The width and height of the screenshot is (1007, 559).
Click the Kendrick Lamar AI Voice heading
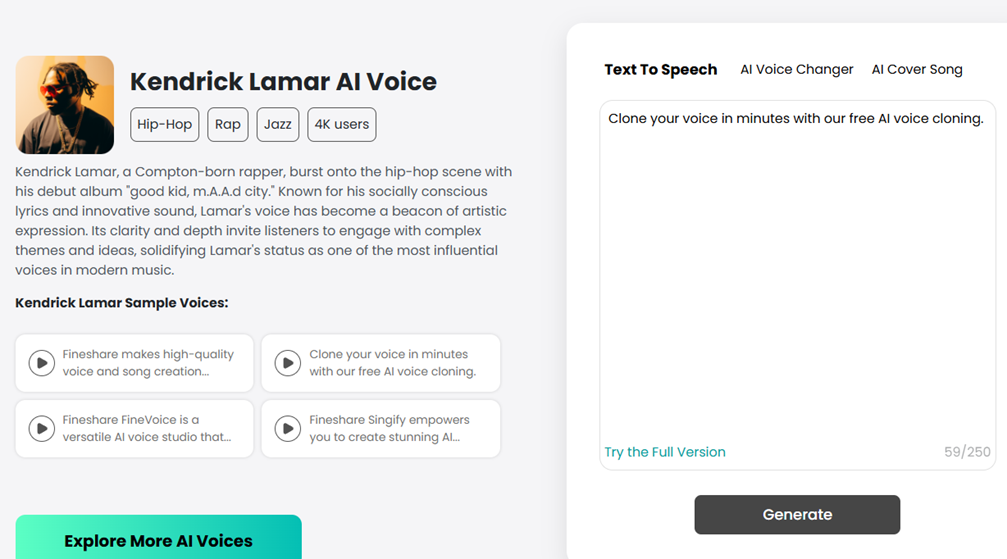pyautogui.click(x=283, y=82)
